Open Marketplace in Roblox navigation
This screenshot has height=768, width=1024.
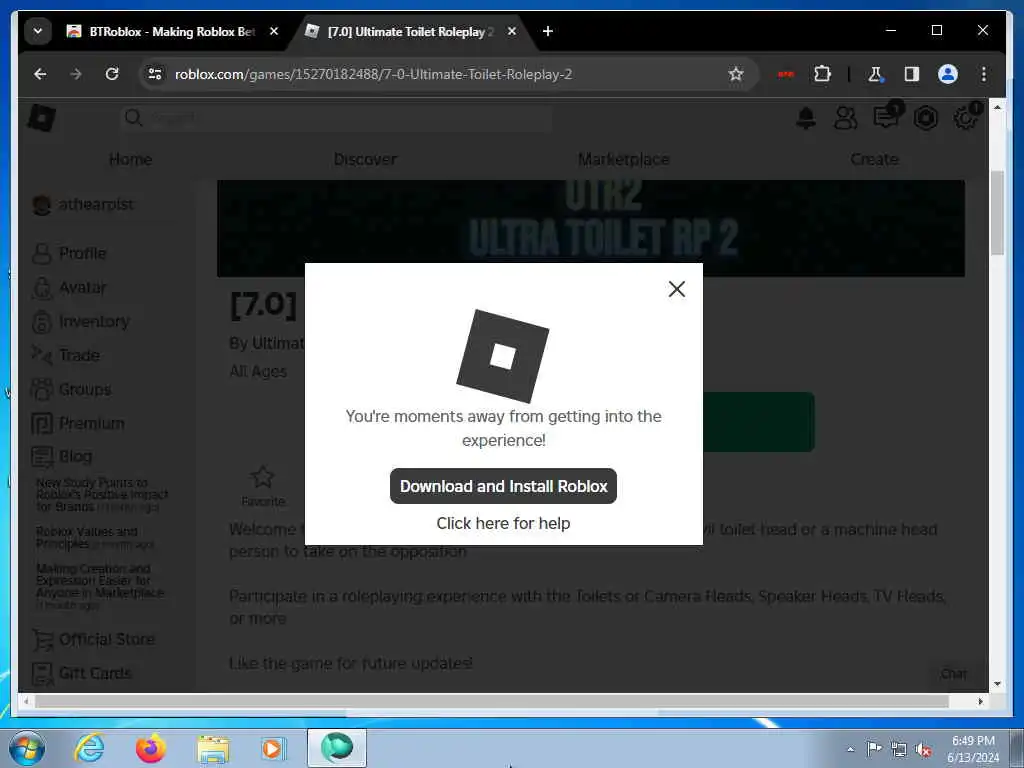(624, 159)
